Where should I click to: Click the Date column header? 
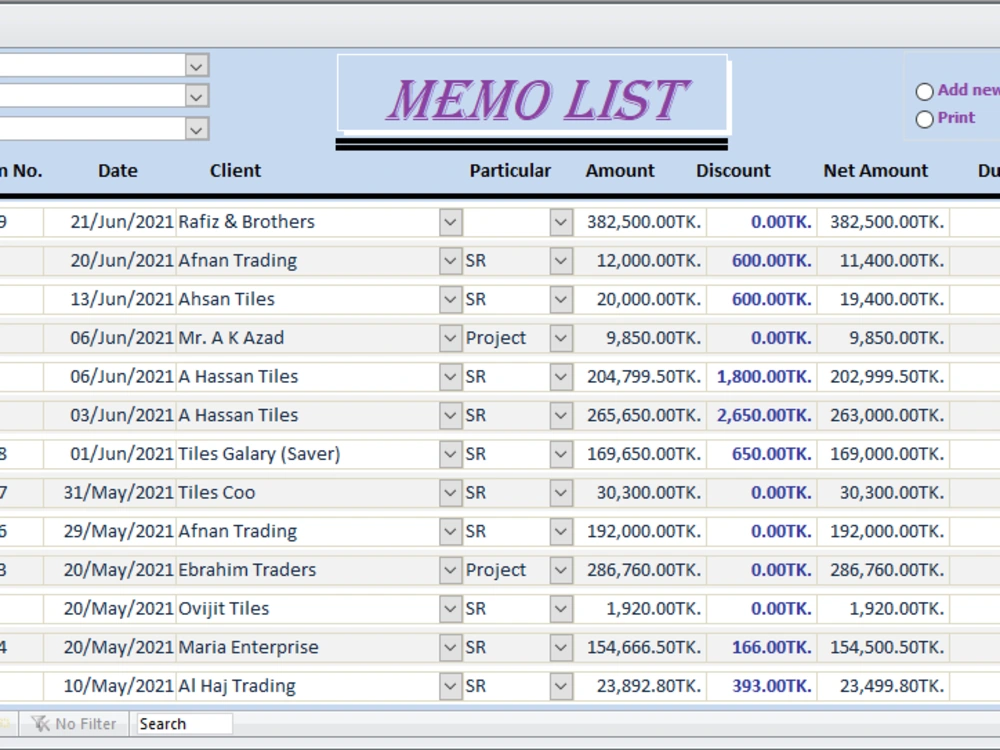(118, 171)
